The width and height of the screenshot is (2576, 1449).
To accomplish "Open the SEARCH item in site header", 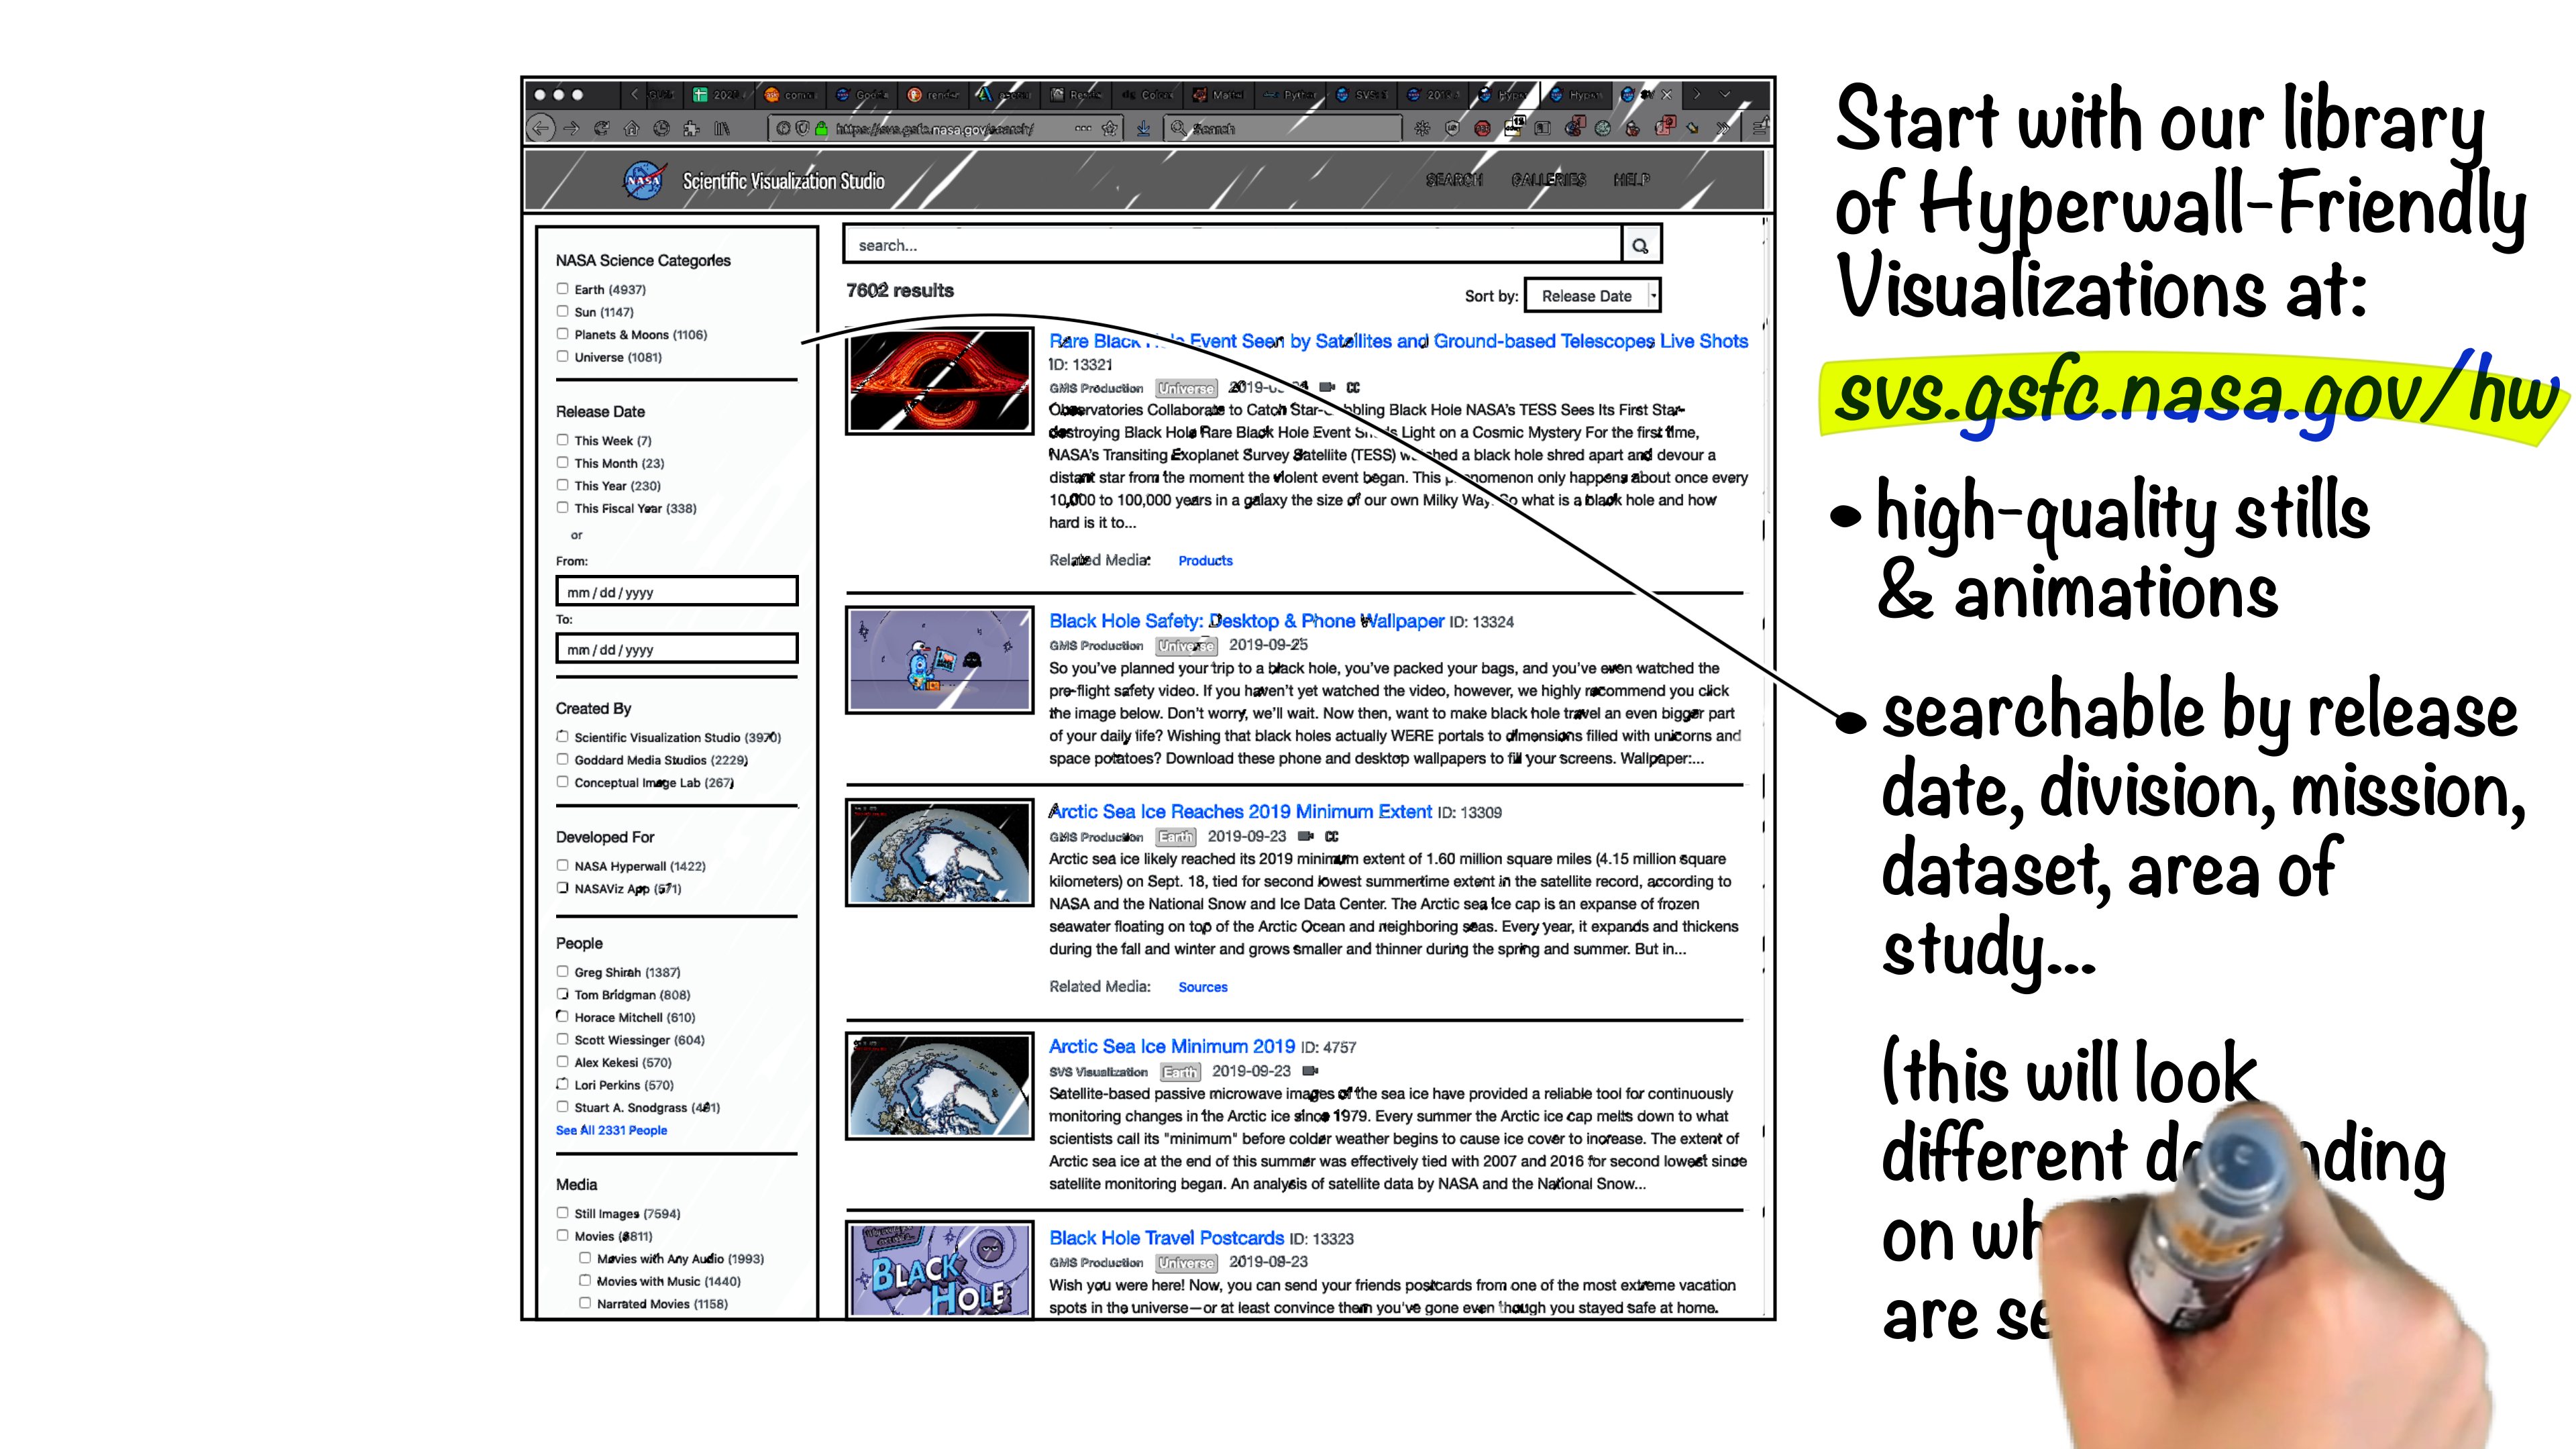I will point(1454,180).
